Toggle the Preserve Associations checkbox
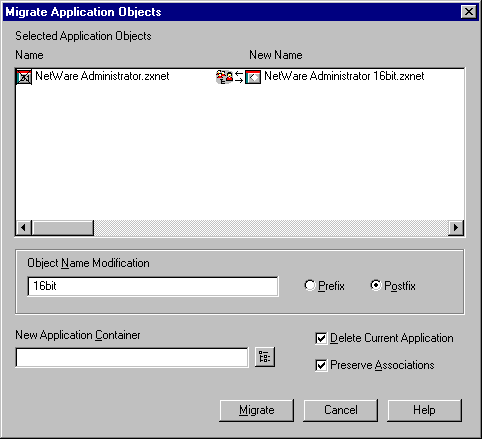The image size is (482, 439). pos(321,365)
